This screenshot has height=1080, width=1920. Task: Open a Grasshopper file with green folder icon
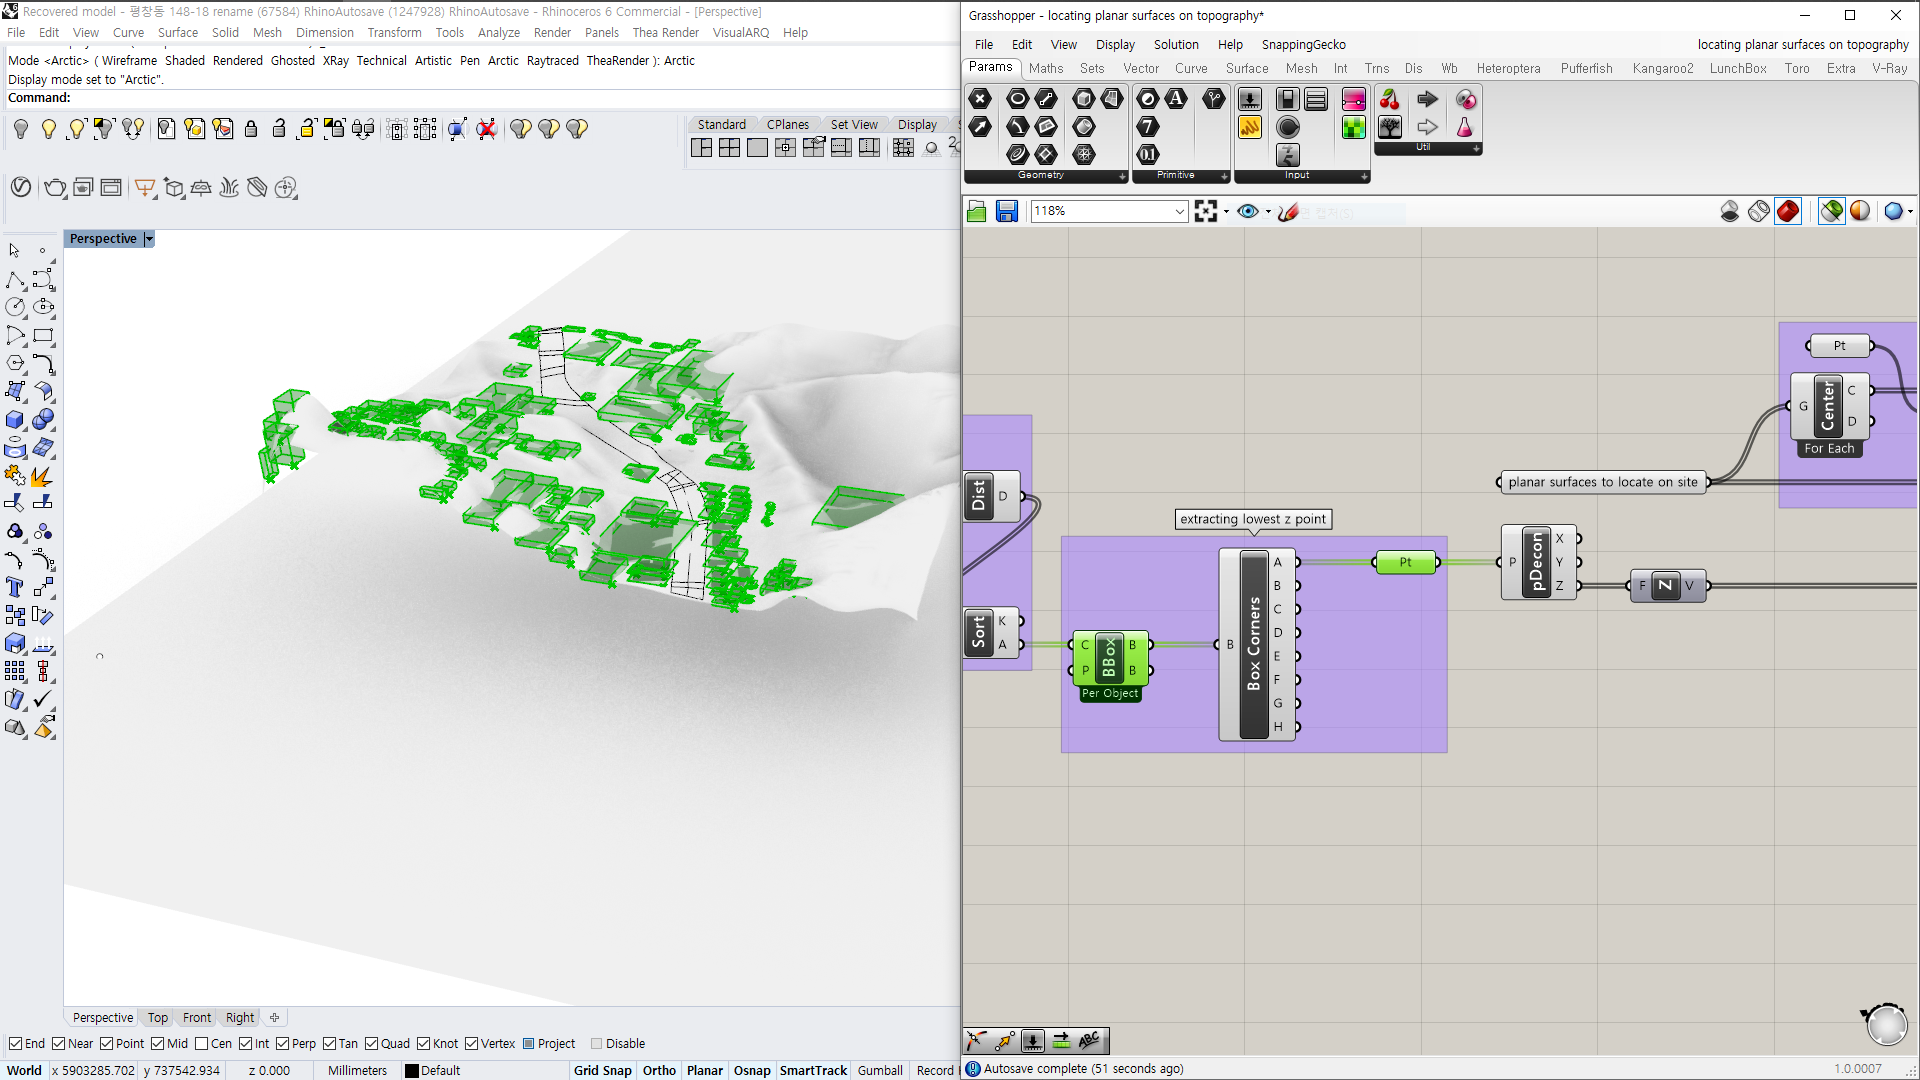pos(977,211)
